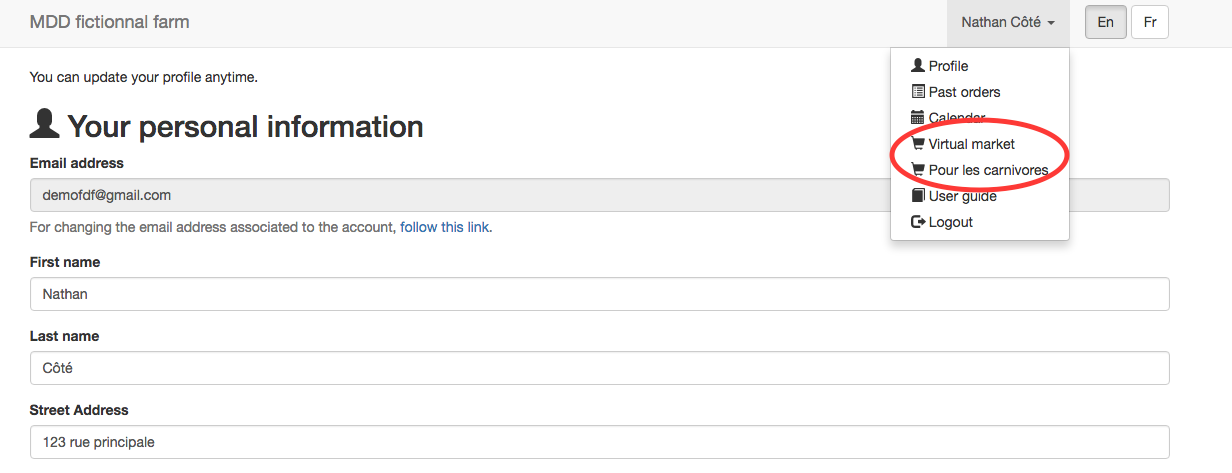Click the Pour les carnivores cart icon
The height and width of the screenshot is (473, 1232).
point(918,170)
